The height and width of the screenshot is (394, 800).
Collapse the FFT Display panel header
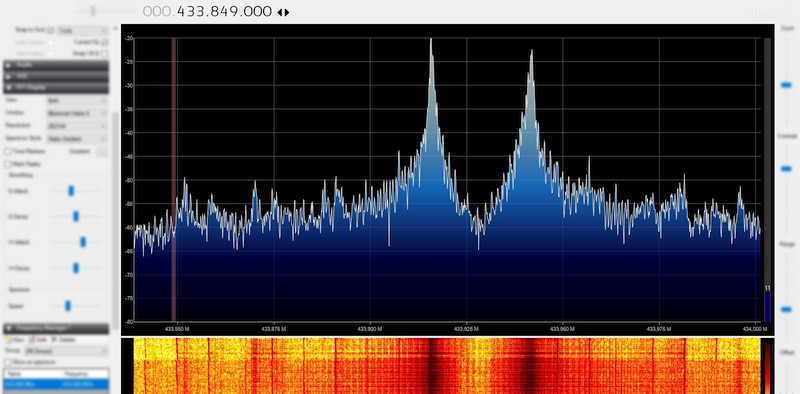pos(56,88)
